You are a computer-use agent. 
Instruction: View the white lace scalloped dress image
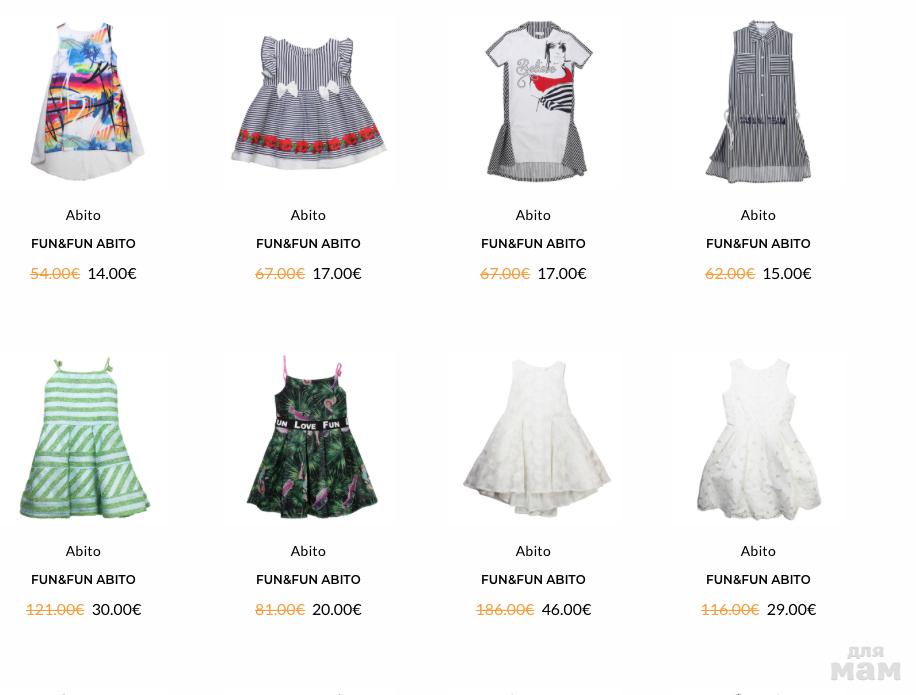pos(759,439)
